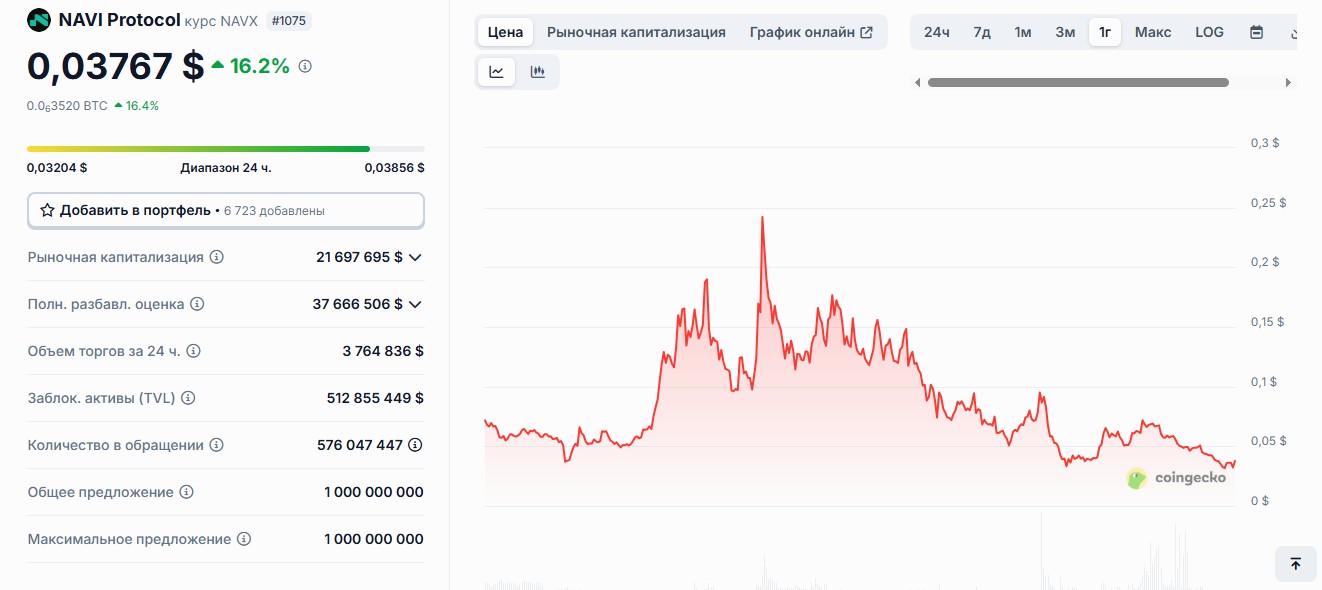1322x590 pixels.
Task: Click the chart time range scrollbar thumb
Action: coord(1078,83)
